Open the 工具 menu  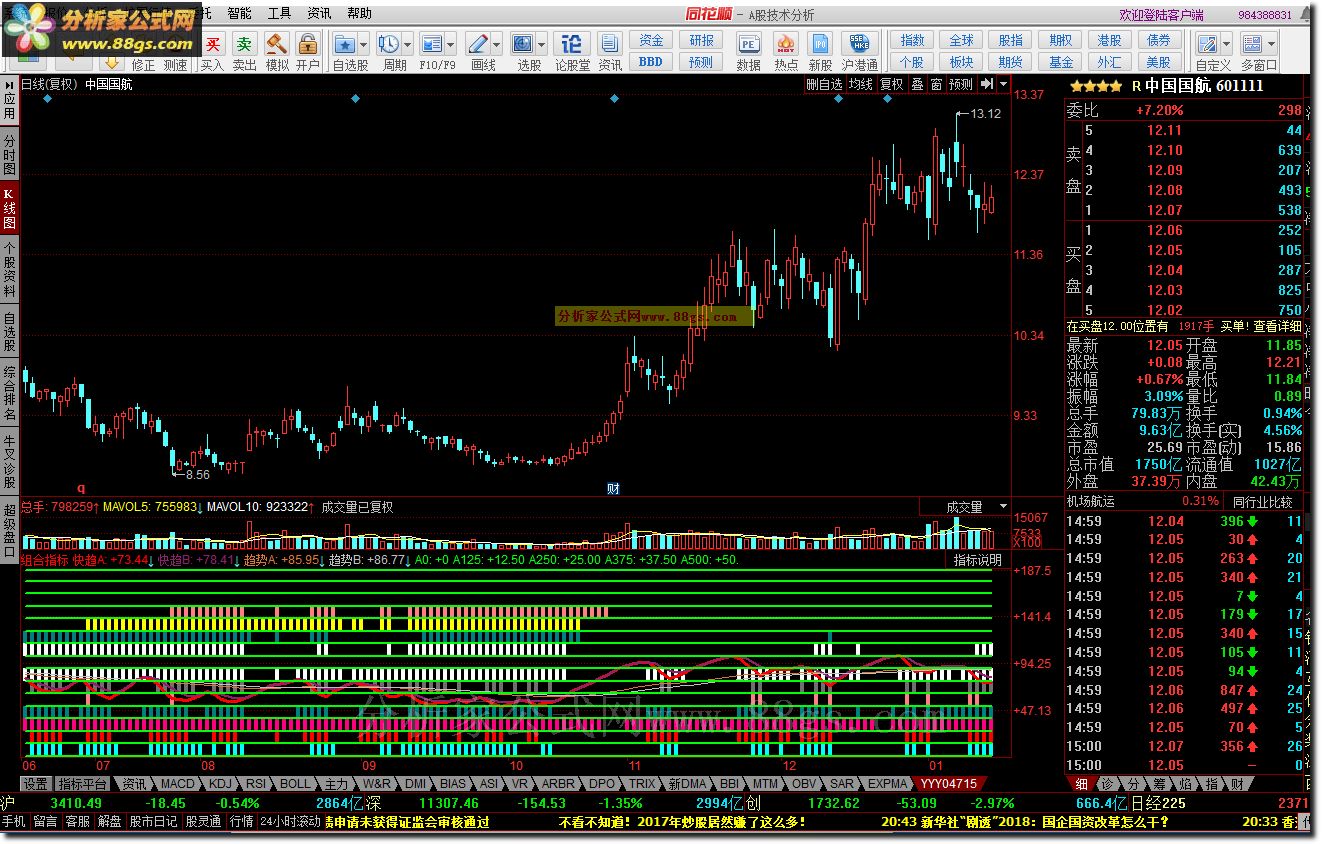pyautogui.click(x=280, y=14)
